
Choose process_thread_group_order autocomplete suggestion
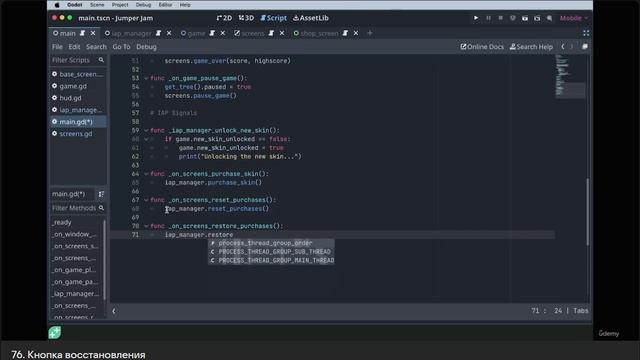(x=271, y=243)
